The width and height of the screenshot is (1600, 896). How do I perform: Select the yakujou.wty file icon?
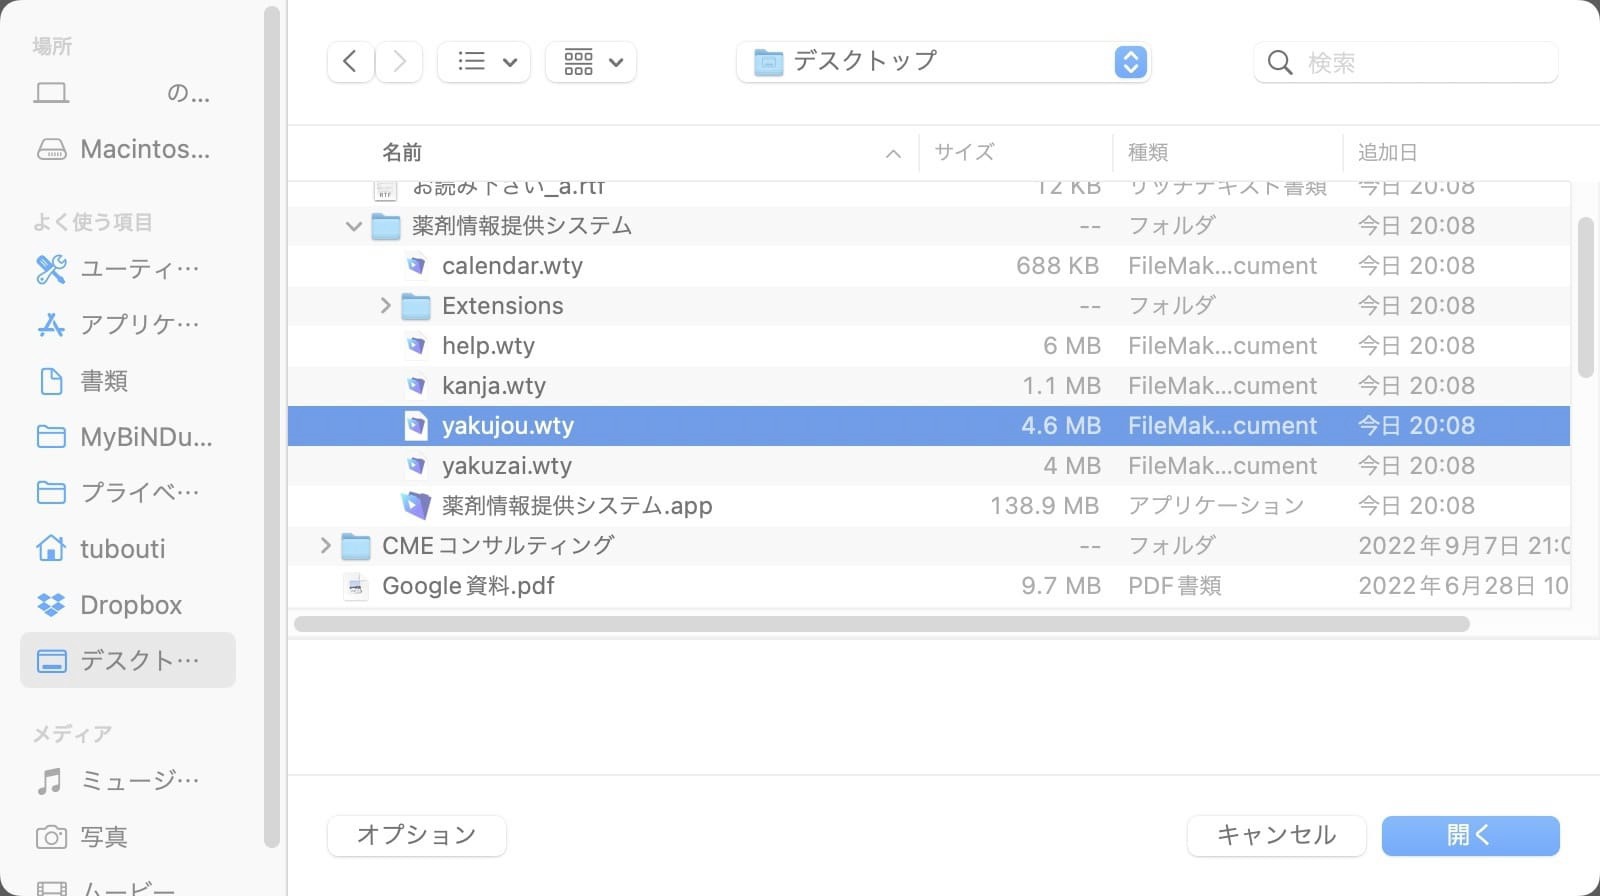416,426
